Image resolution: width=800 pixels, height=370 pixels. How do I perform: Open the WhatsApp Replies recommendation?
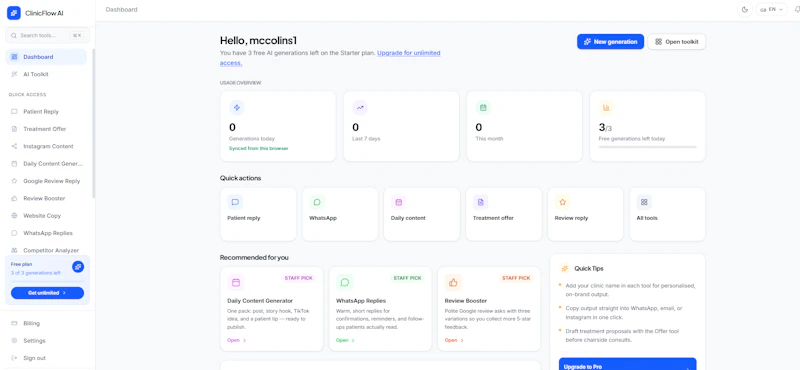click(381, 309)
